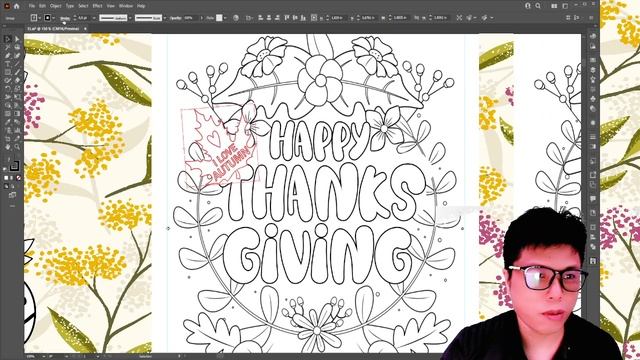Click the Stroke weight value field
640x360 pixels.
84,18
